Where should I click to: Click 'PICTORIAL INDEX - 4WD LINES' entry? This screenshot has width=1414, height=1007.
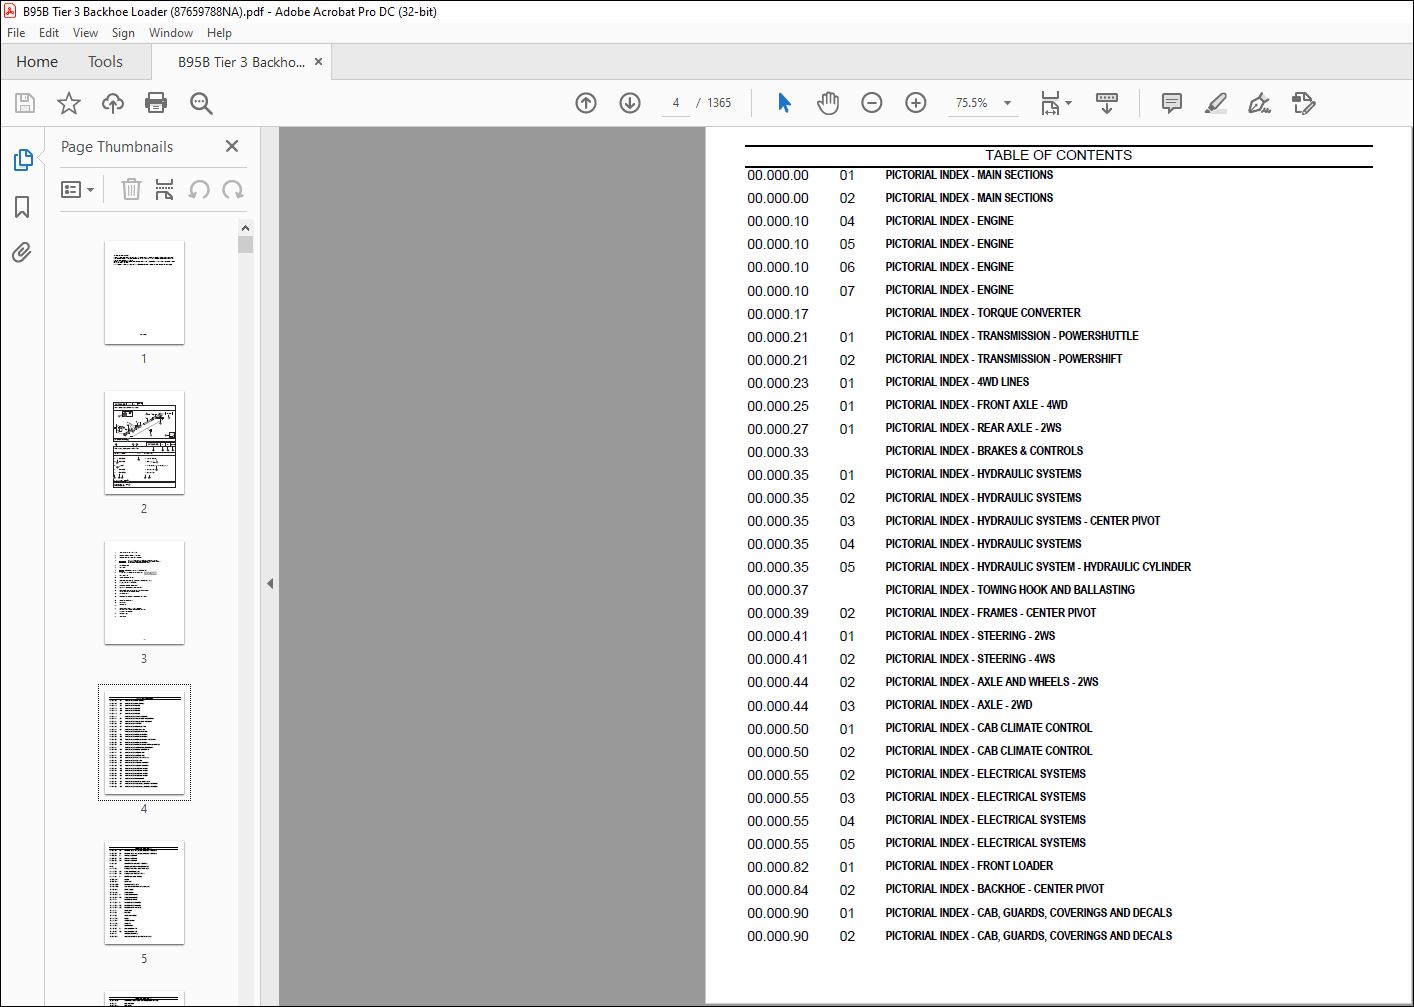point(957,382)
